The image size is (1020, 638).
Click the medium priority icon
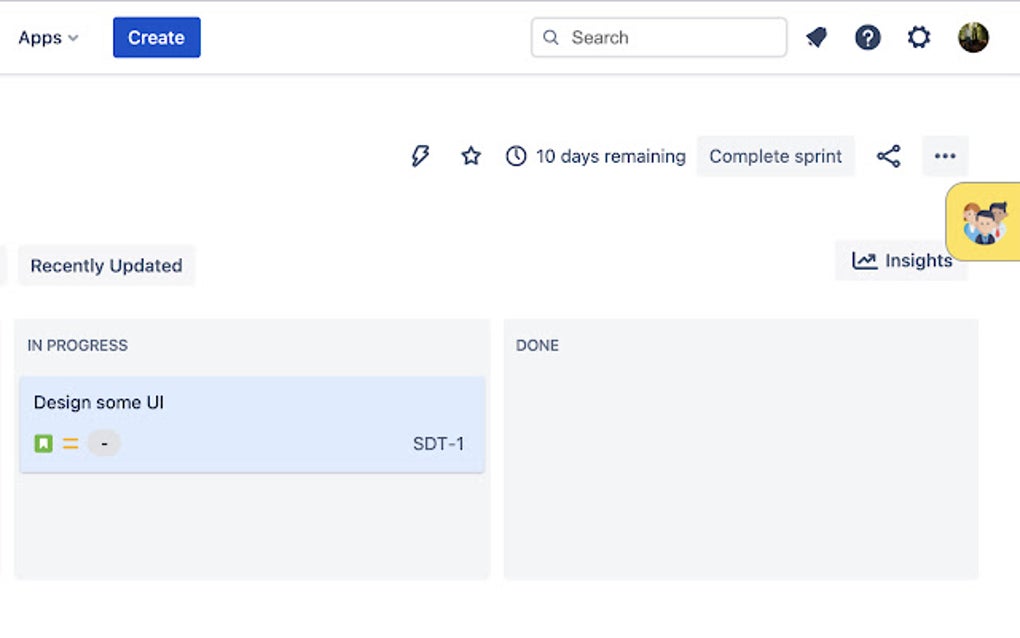[x=69, y=442]
